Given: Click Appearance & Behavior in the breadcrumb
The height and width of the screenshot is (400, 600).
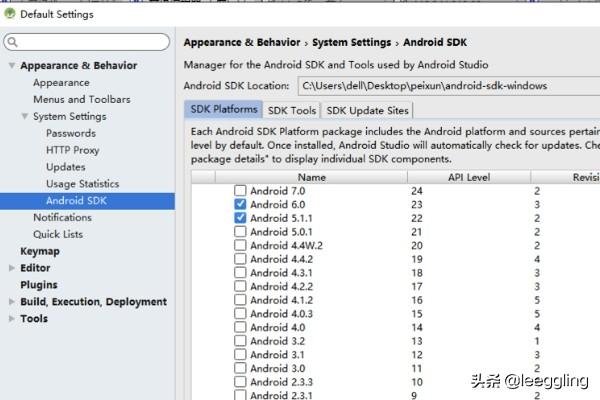Looking at the screenshot, I should [242, 42].
